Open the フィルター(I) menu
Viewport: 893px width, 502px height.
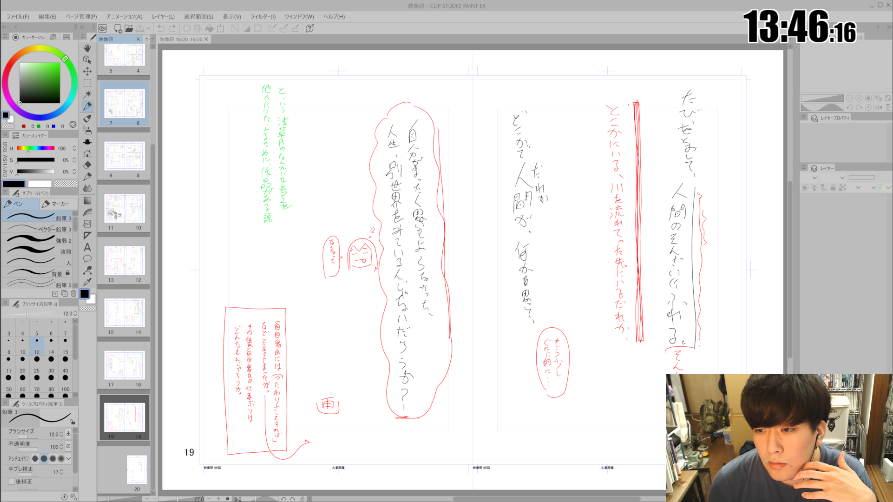263,17
